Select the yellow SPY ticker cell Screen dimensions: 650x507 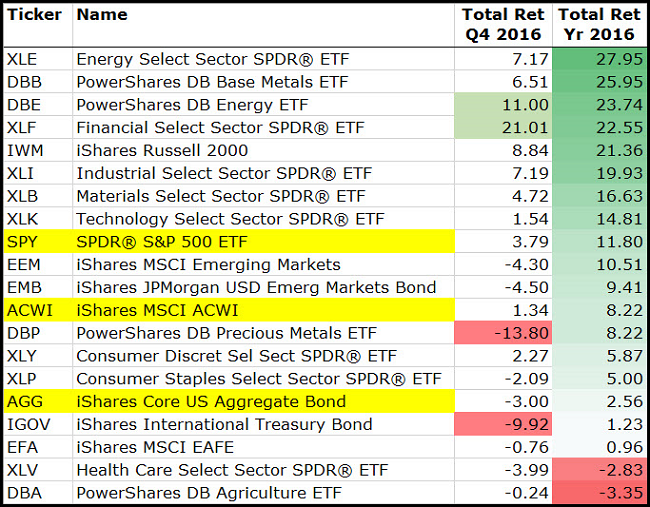coord(38,241)
